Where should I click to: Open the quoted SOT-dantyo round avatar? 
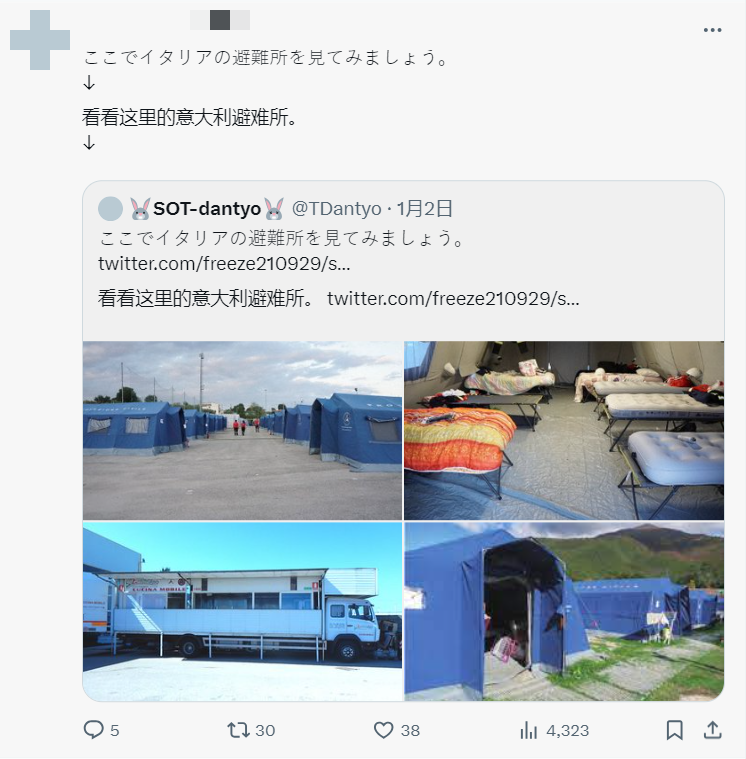click(110, 209)
